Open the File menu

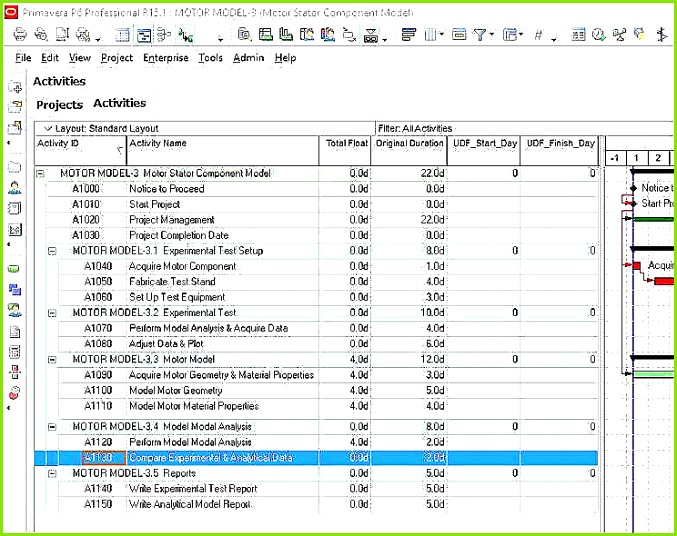23,57
